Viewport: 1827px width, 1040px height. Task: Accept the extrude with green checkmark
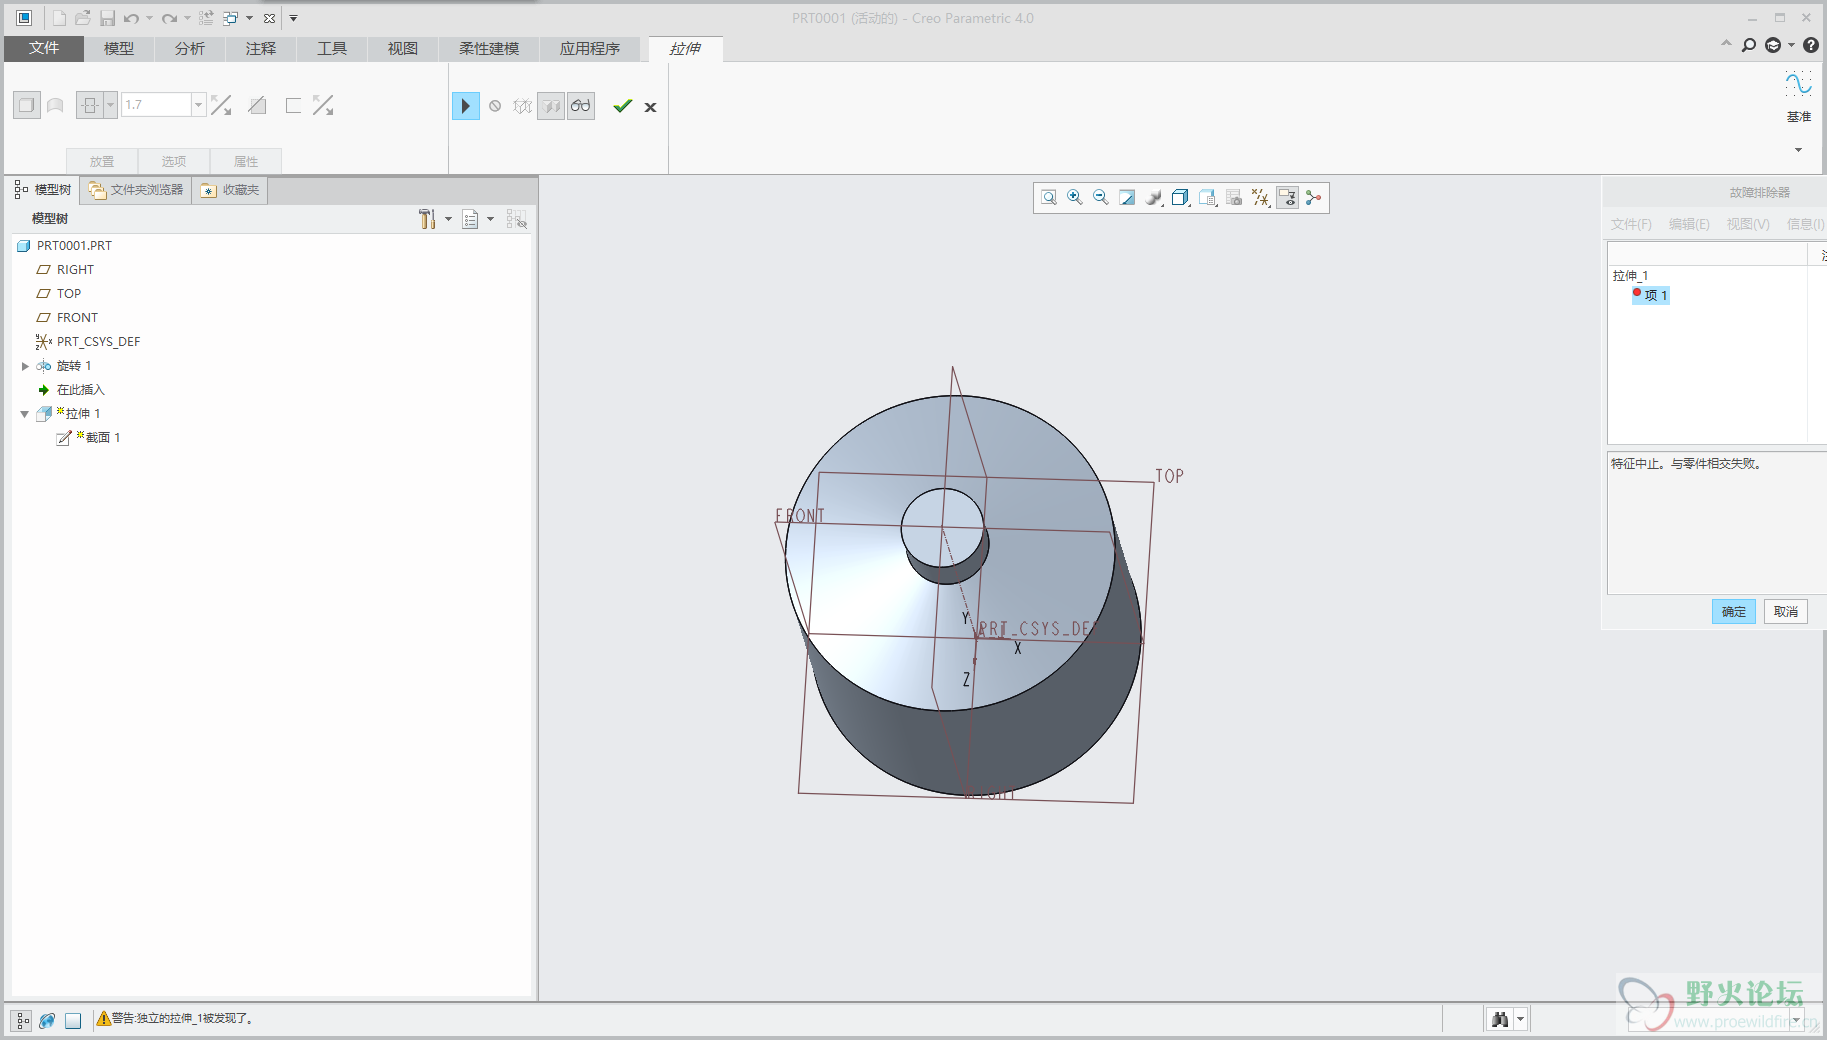pyautogui.click(x=622, y=106)
